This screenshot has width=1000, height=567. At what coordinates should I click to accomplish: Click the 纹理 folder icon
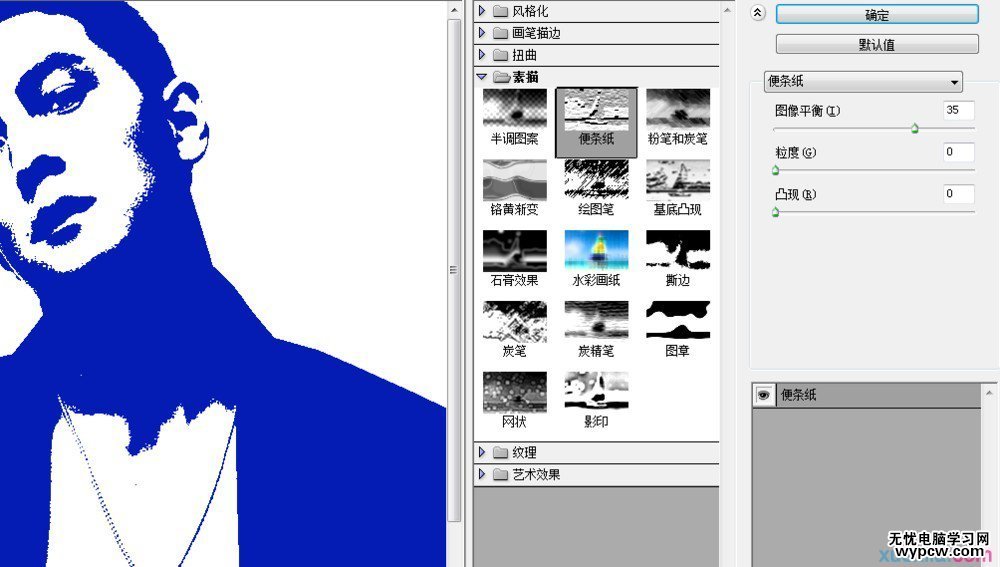[501, 453]
